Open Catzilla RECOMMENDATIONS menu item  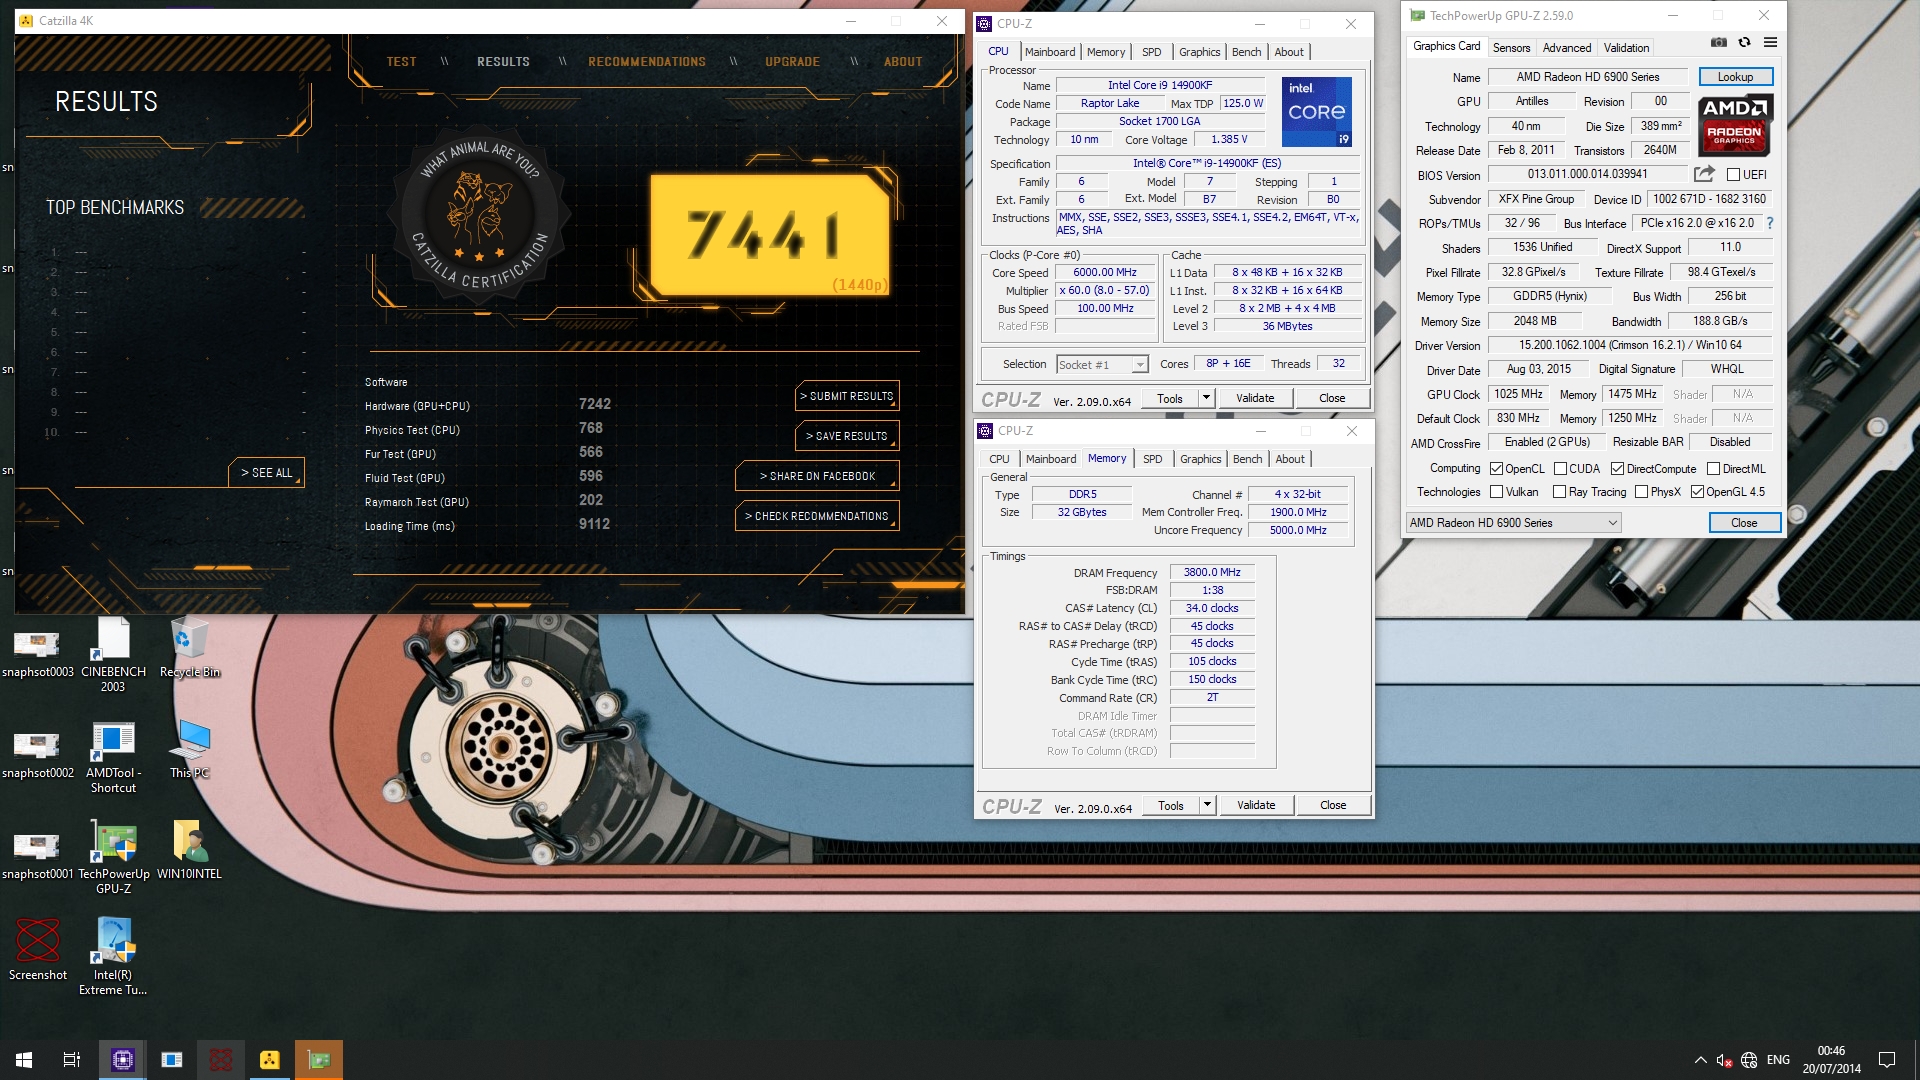pos(647,62)
